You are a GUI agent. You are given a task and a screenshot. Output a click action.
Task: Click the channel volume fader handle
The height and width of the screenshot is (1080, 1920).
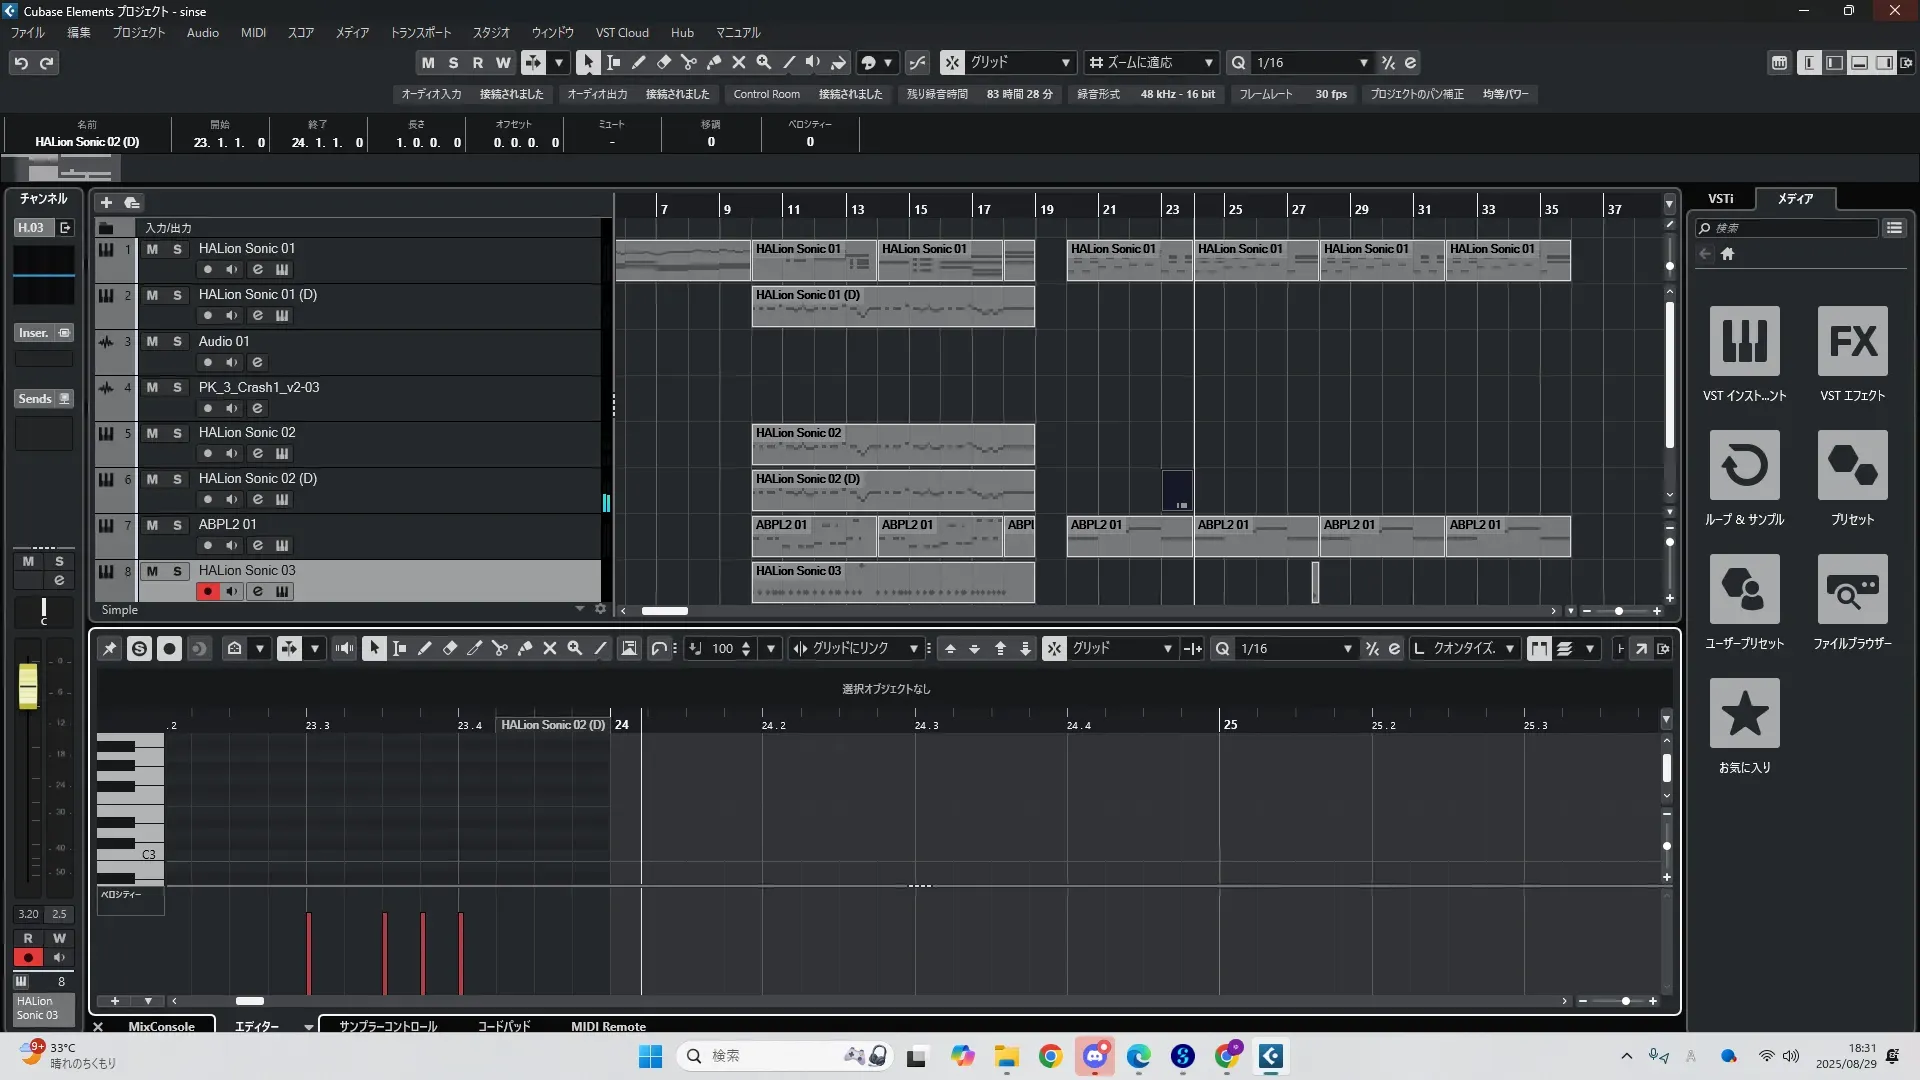pos(28,687)
